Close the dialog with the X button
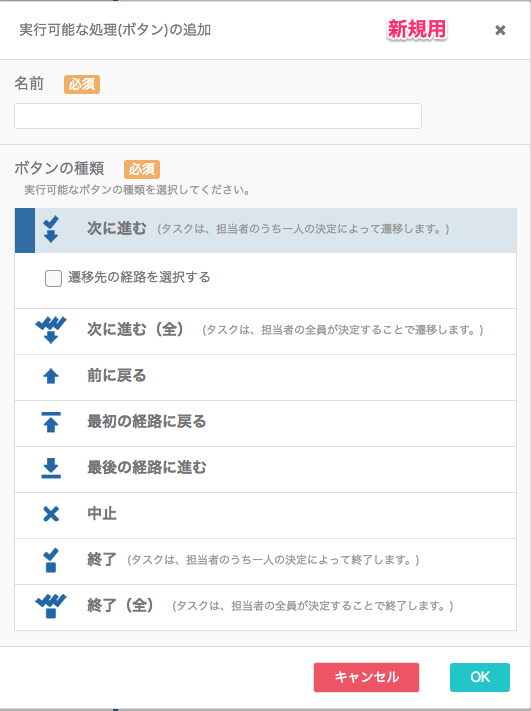531x711 pixels. click(500, 30)
